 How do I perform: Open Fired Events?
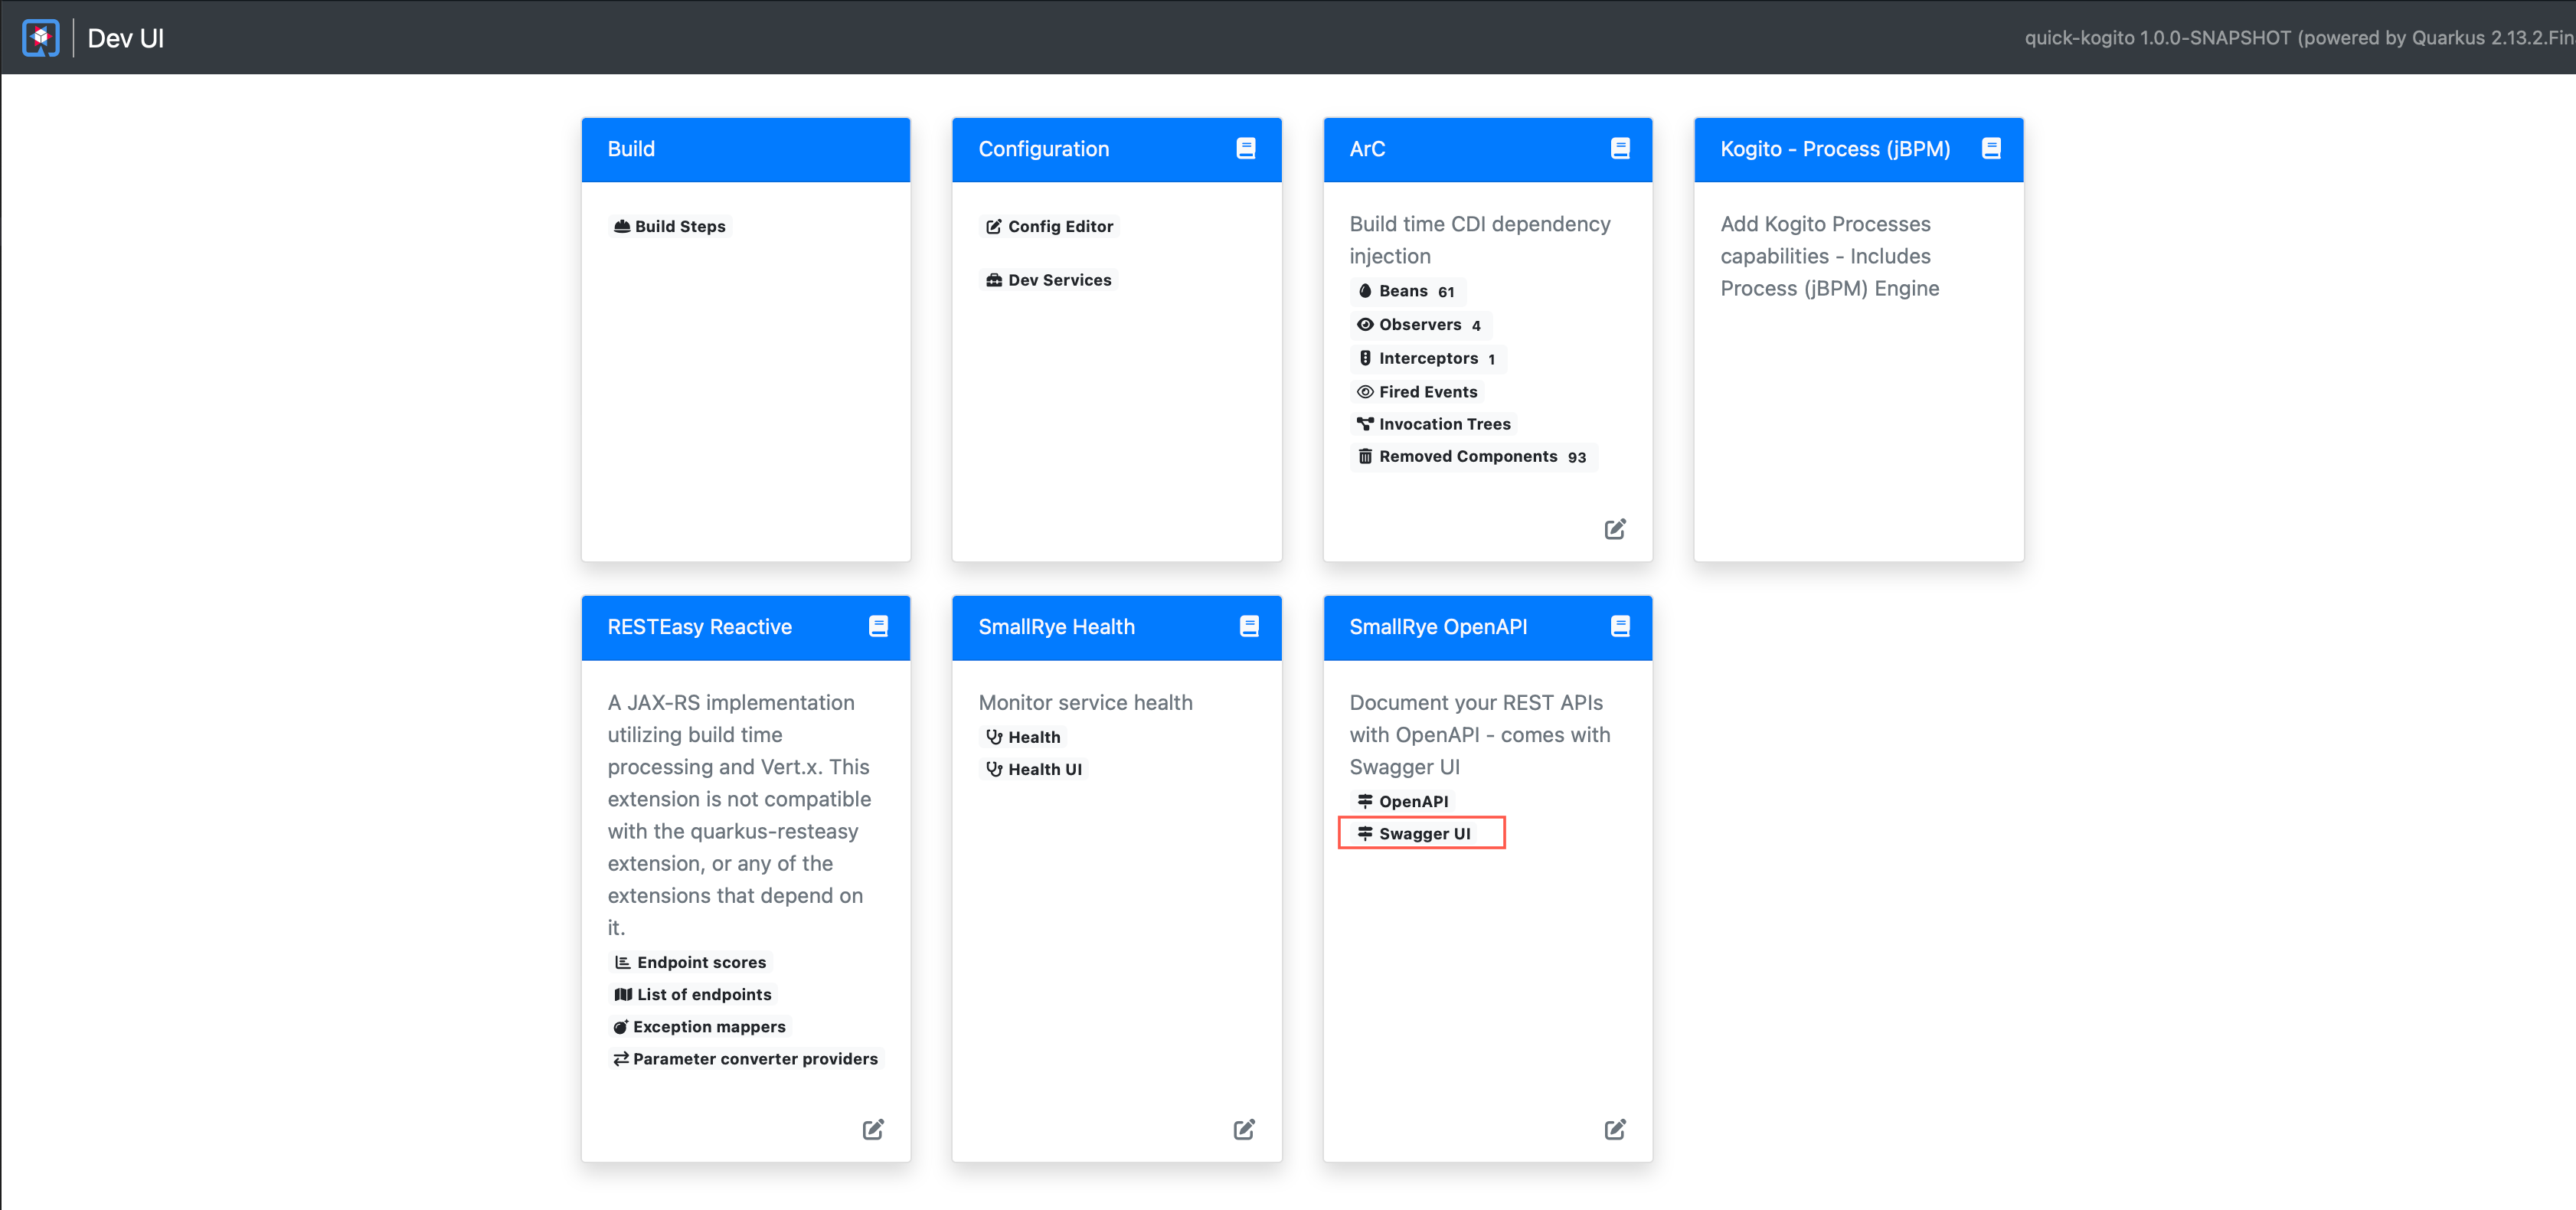pos(1416,392)
